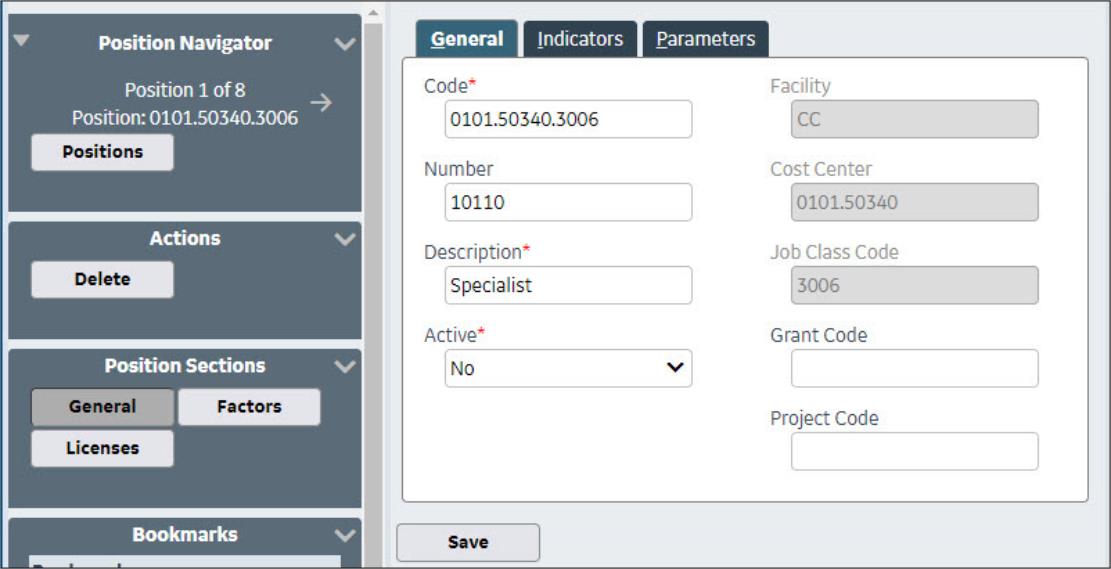Collapse the Bookmarks panel chevron
Viewport: 1111px width, 569px height.
click(x=345, y=535)
